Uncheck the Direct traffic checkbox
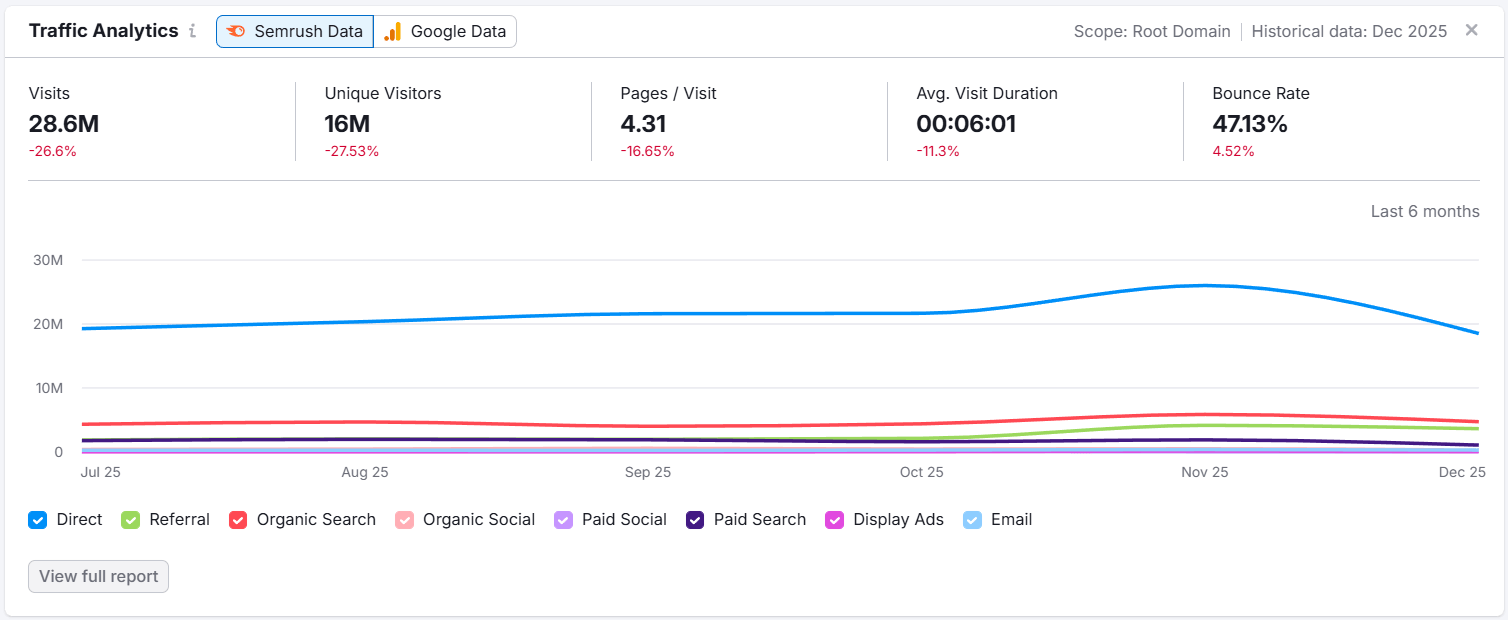 [x=38, y=520]
